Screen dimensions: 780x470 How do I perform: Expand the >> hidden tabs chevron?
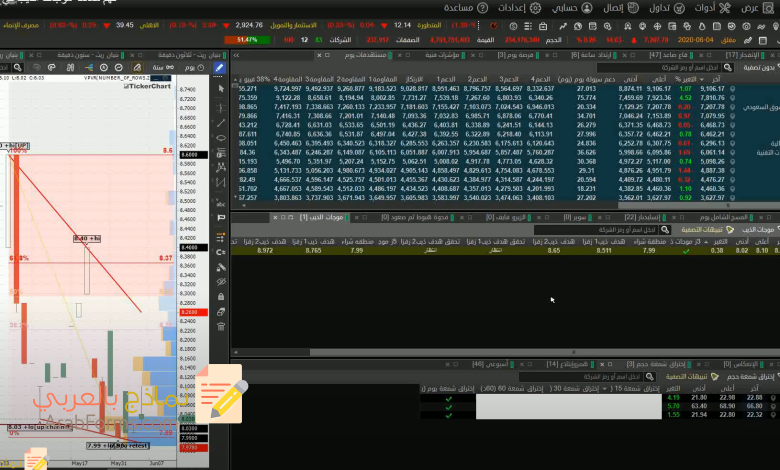[236, 55]
